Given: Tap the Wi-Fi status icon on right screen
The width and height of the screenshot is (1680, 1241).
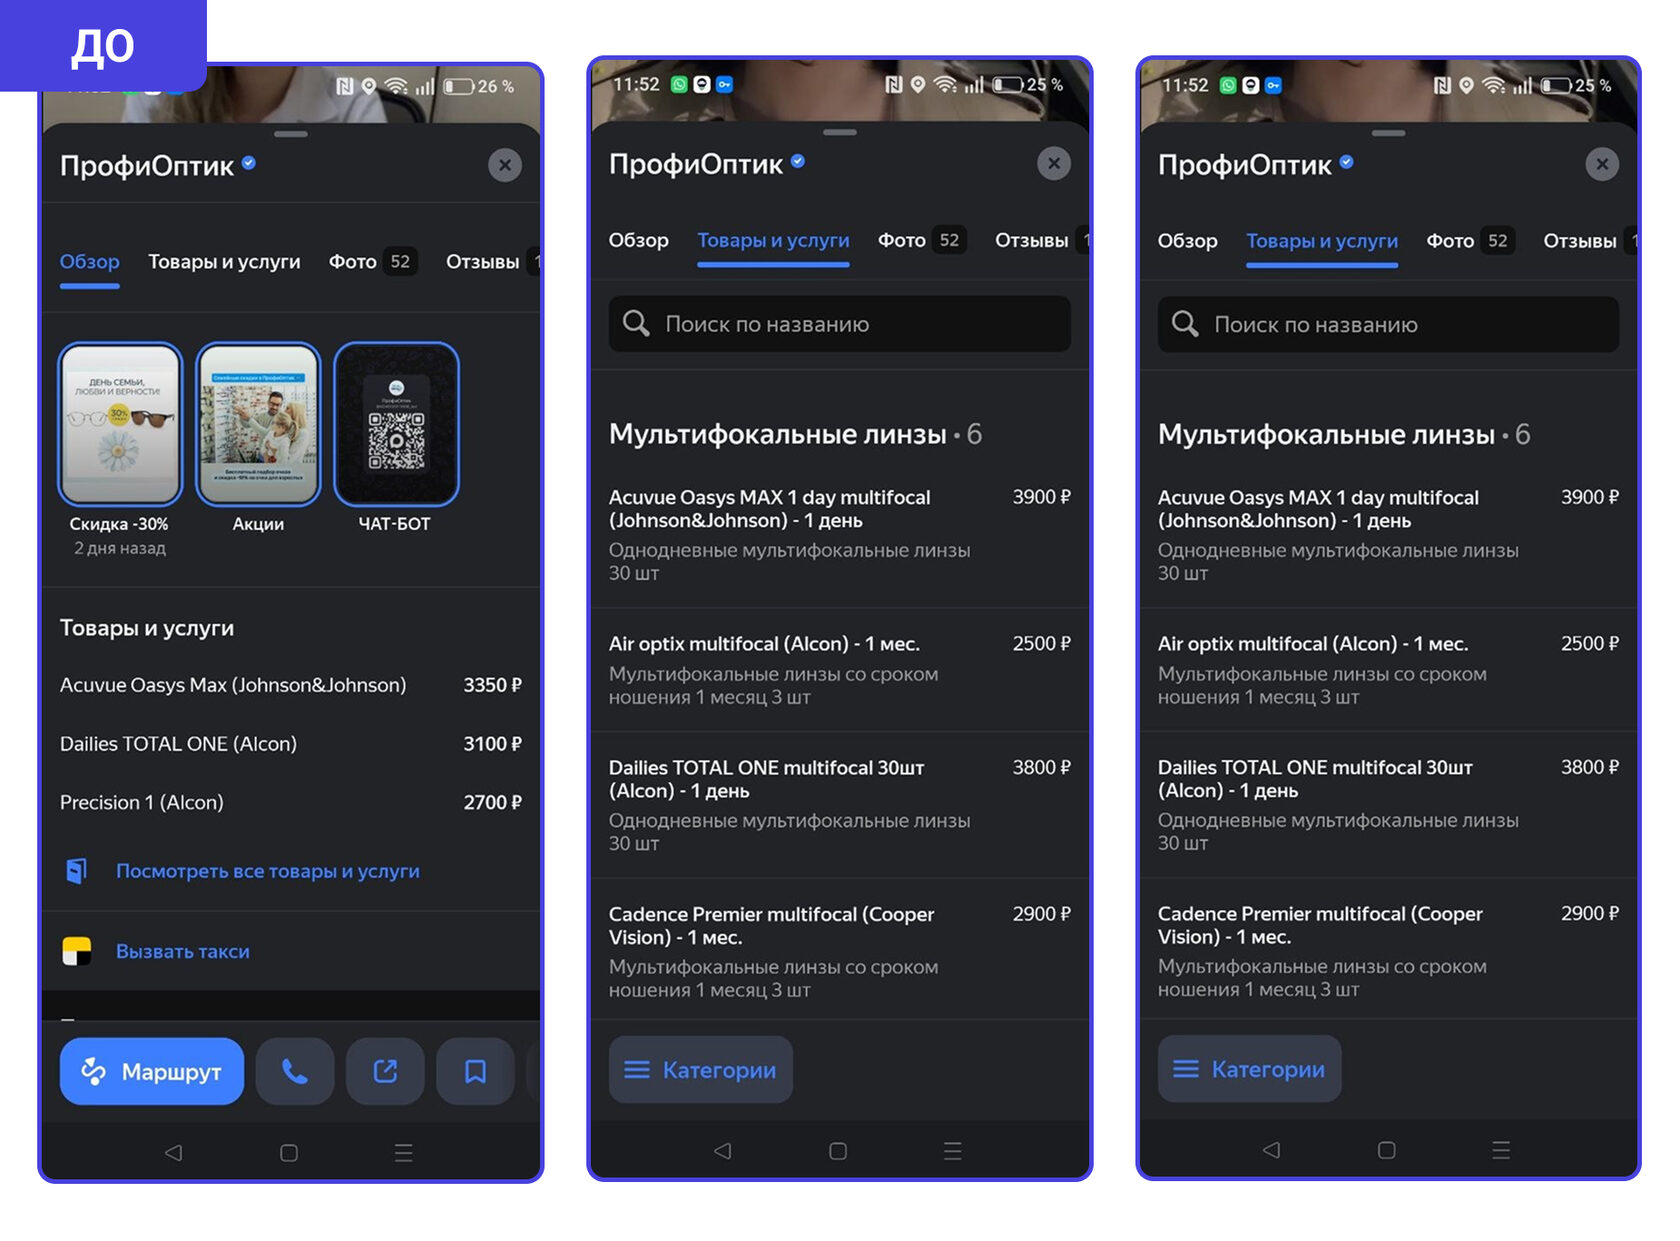Looking at the screenshot, I should 1494,86.
